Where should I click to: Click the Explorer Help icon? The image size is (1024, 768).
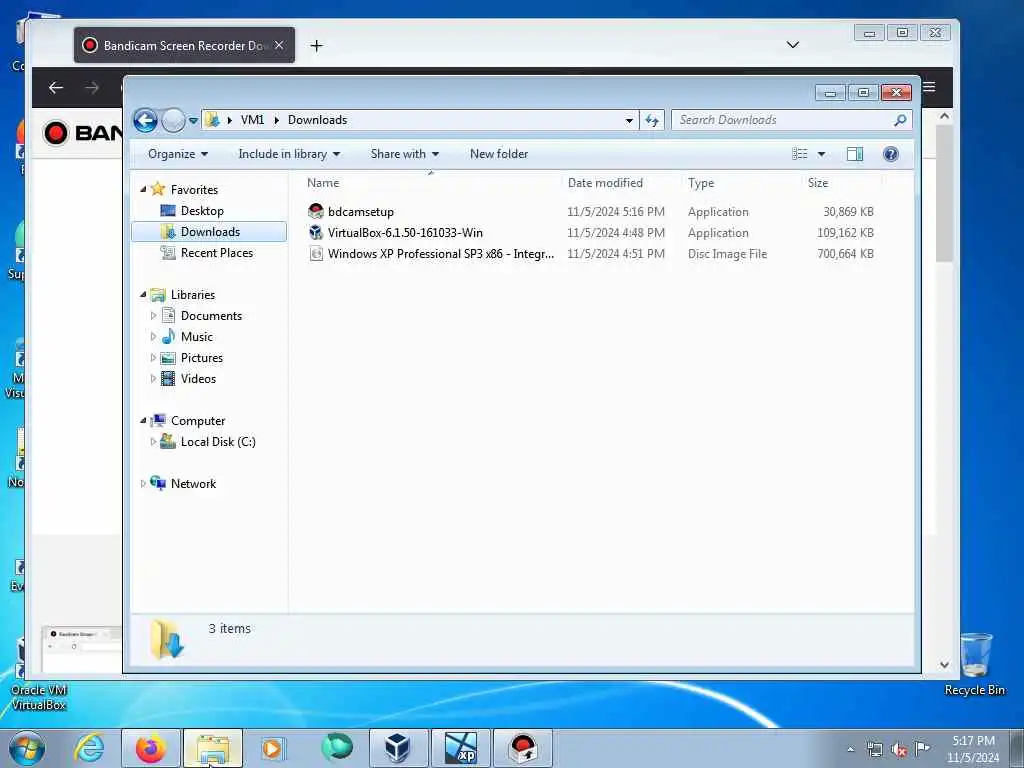(890, 154)
